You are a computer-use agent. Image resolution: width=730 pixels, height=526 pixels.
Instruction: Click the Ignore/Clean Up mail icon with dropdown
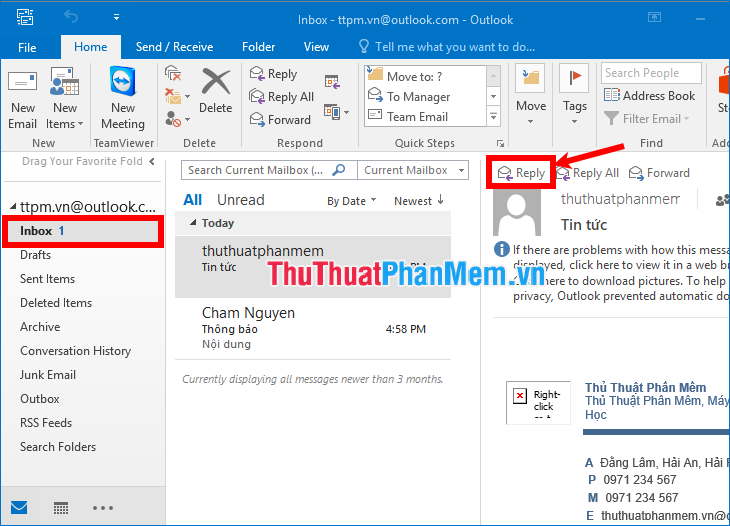tap(177, 96)
